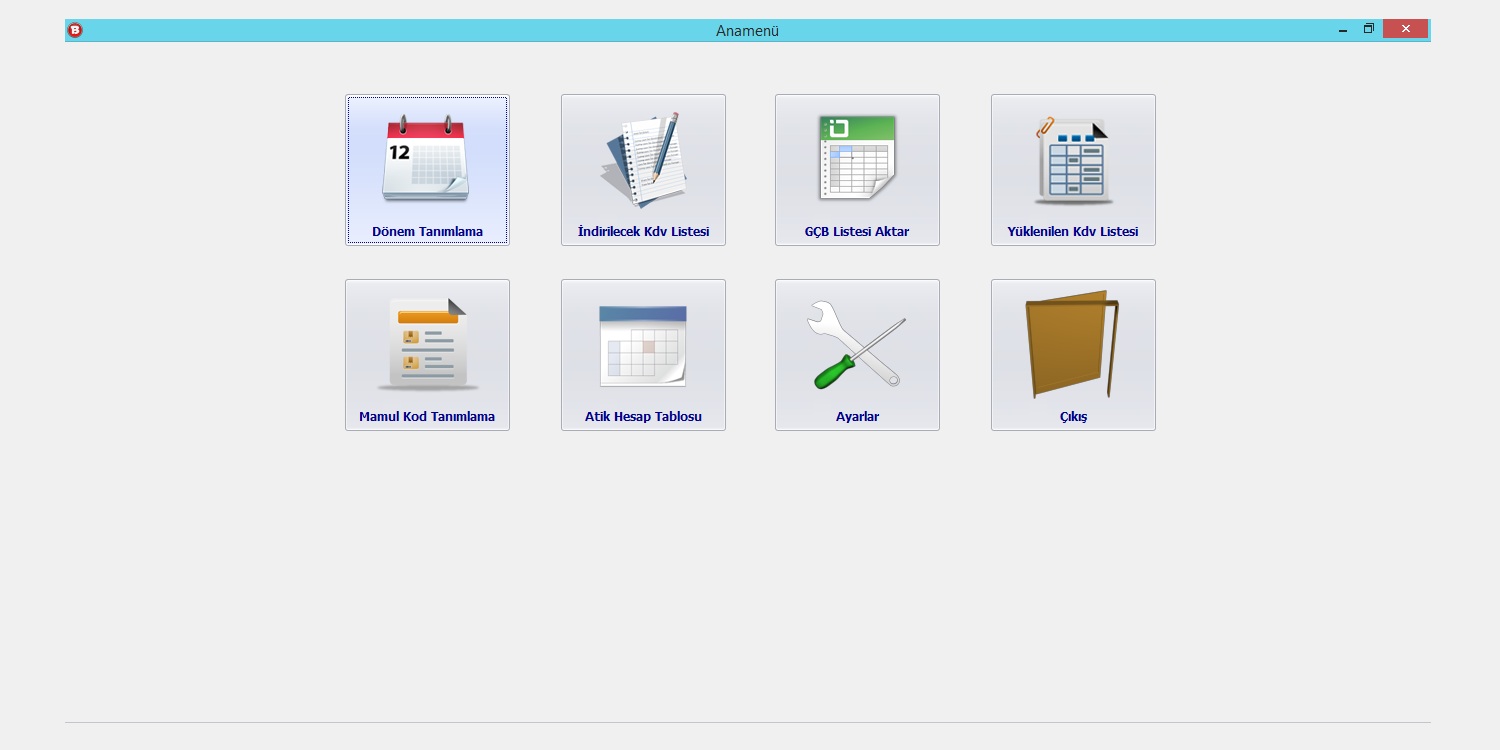Open İndirilecek Kdv Listesi via its label
Image resolution: width=1500 pixels, height=750 pixels.
point(643,232)
